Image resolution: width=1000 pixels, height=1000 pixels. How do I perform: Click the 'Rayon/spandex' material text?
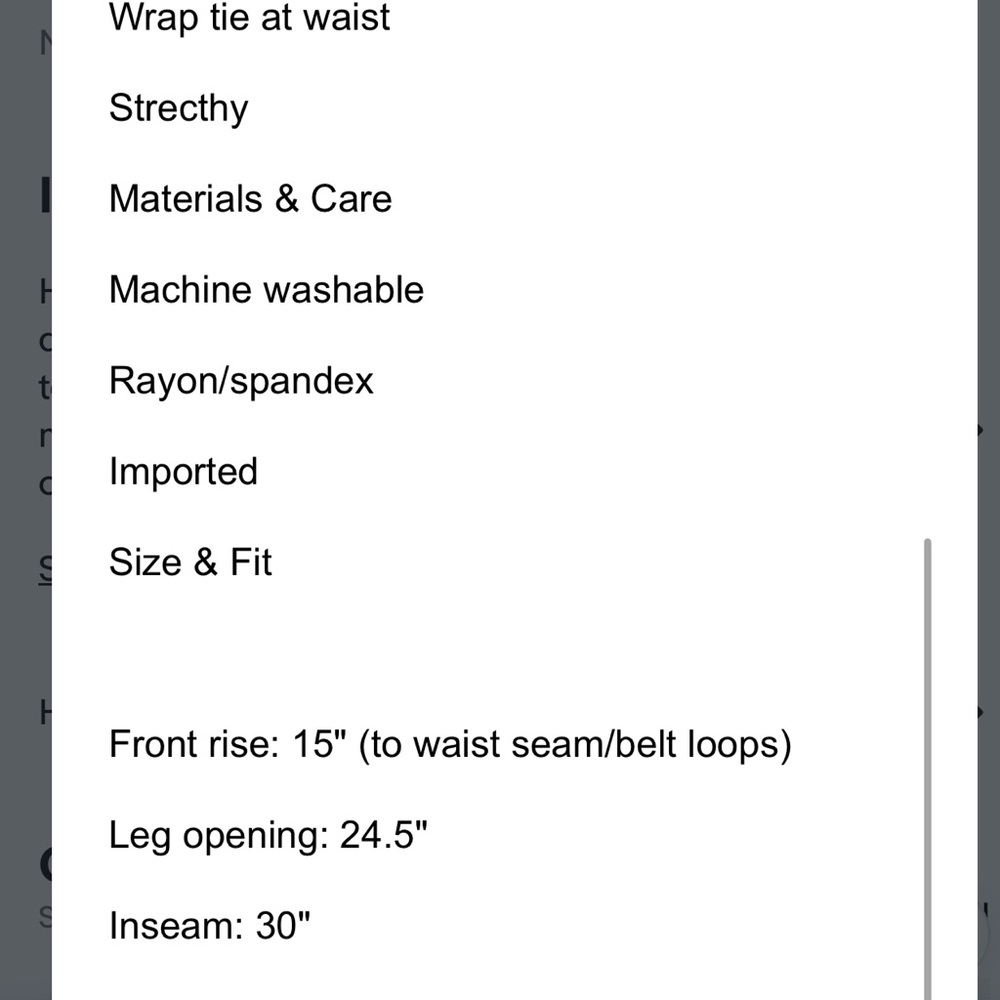241,381
